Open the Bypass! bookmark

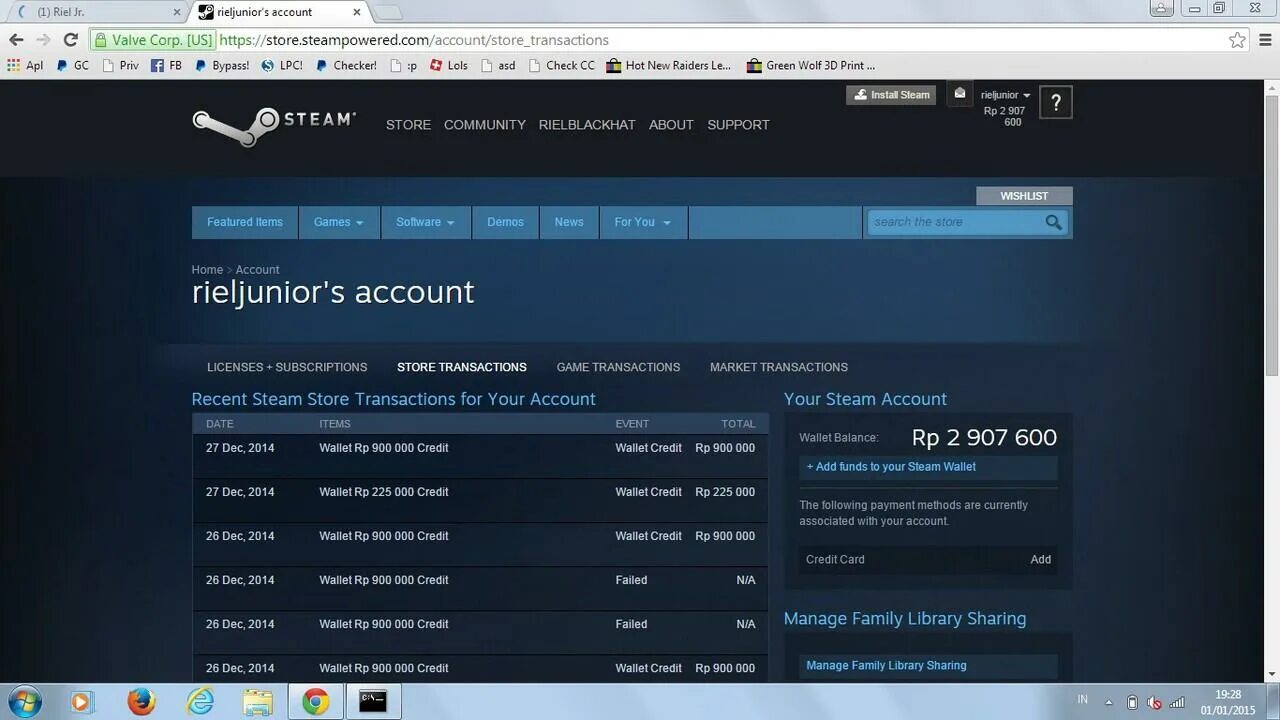(221, 65)
